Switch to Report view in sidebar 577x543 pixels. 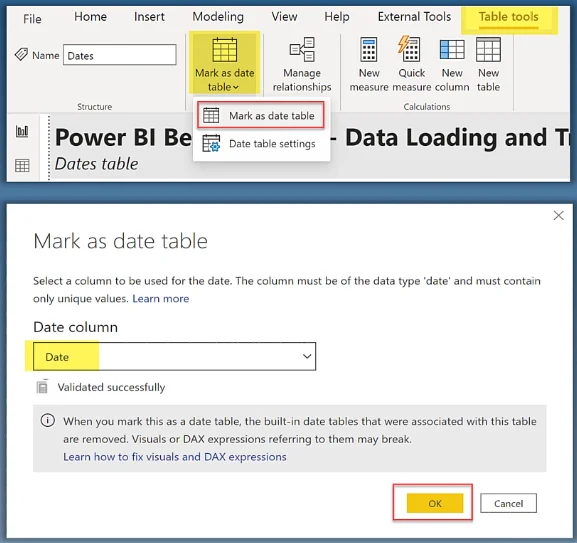click(22, 131)
